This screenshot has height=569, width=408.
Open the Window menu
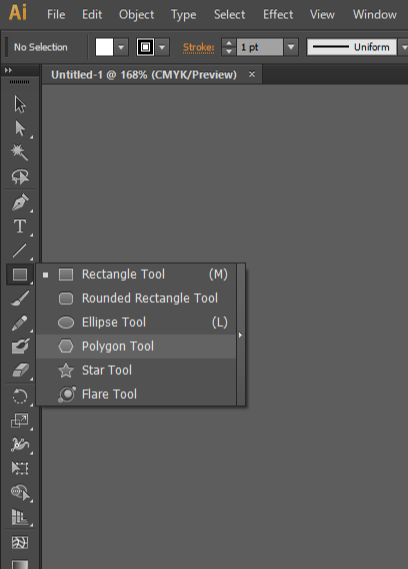pyautogui.click(x=375, y=15)
